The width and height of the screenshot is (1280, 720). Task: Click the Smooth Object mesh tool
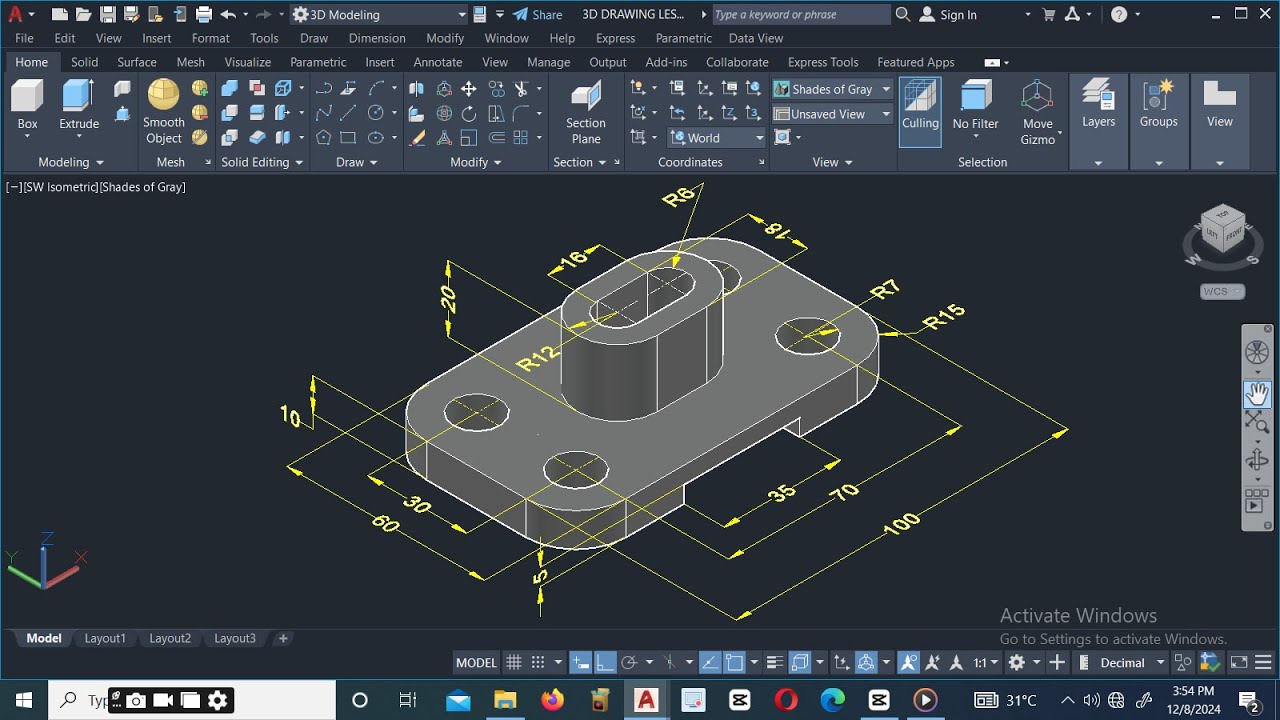tap(163, 112)
